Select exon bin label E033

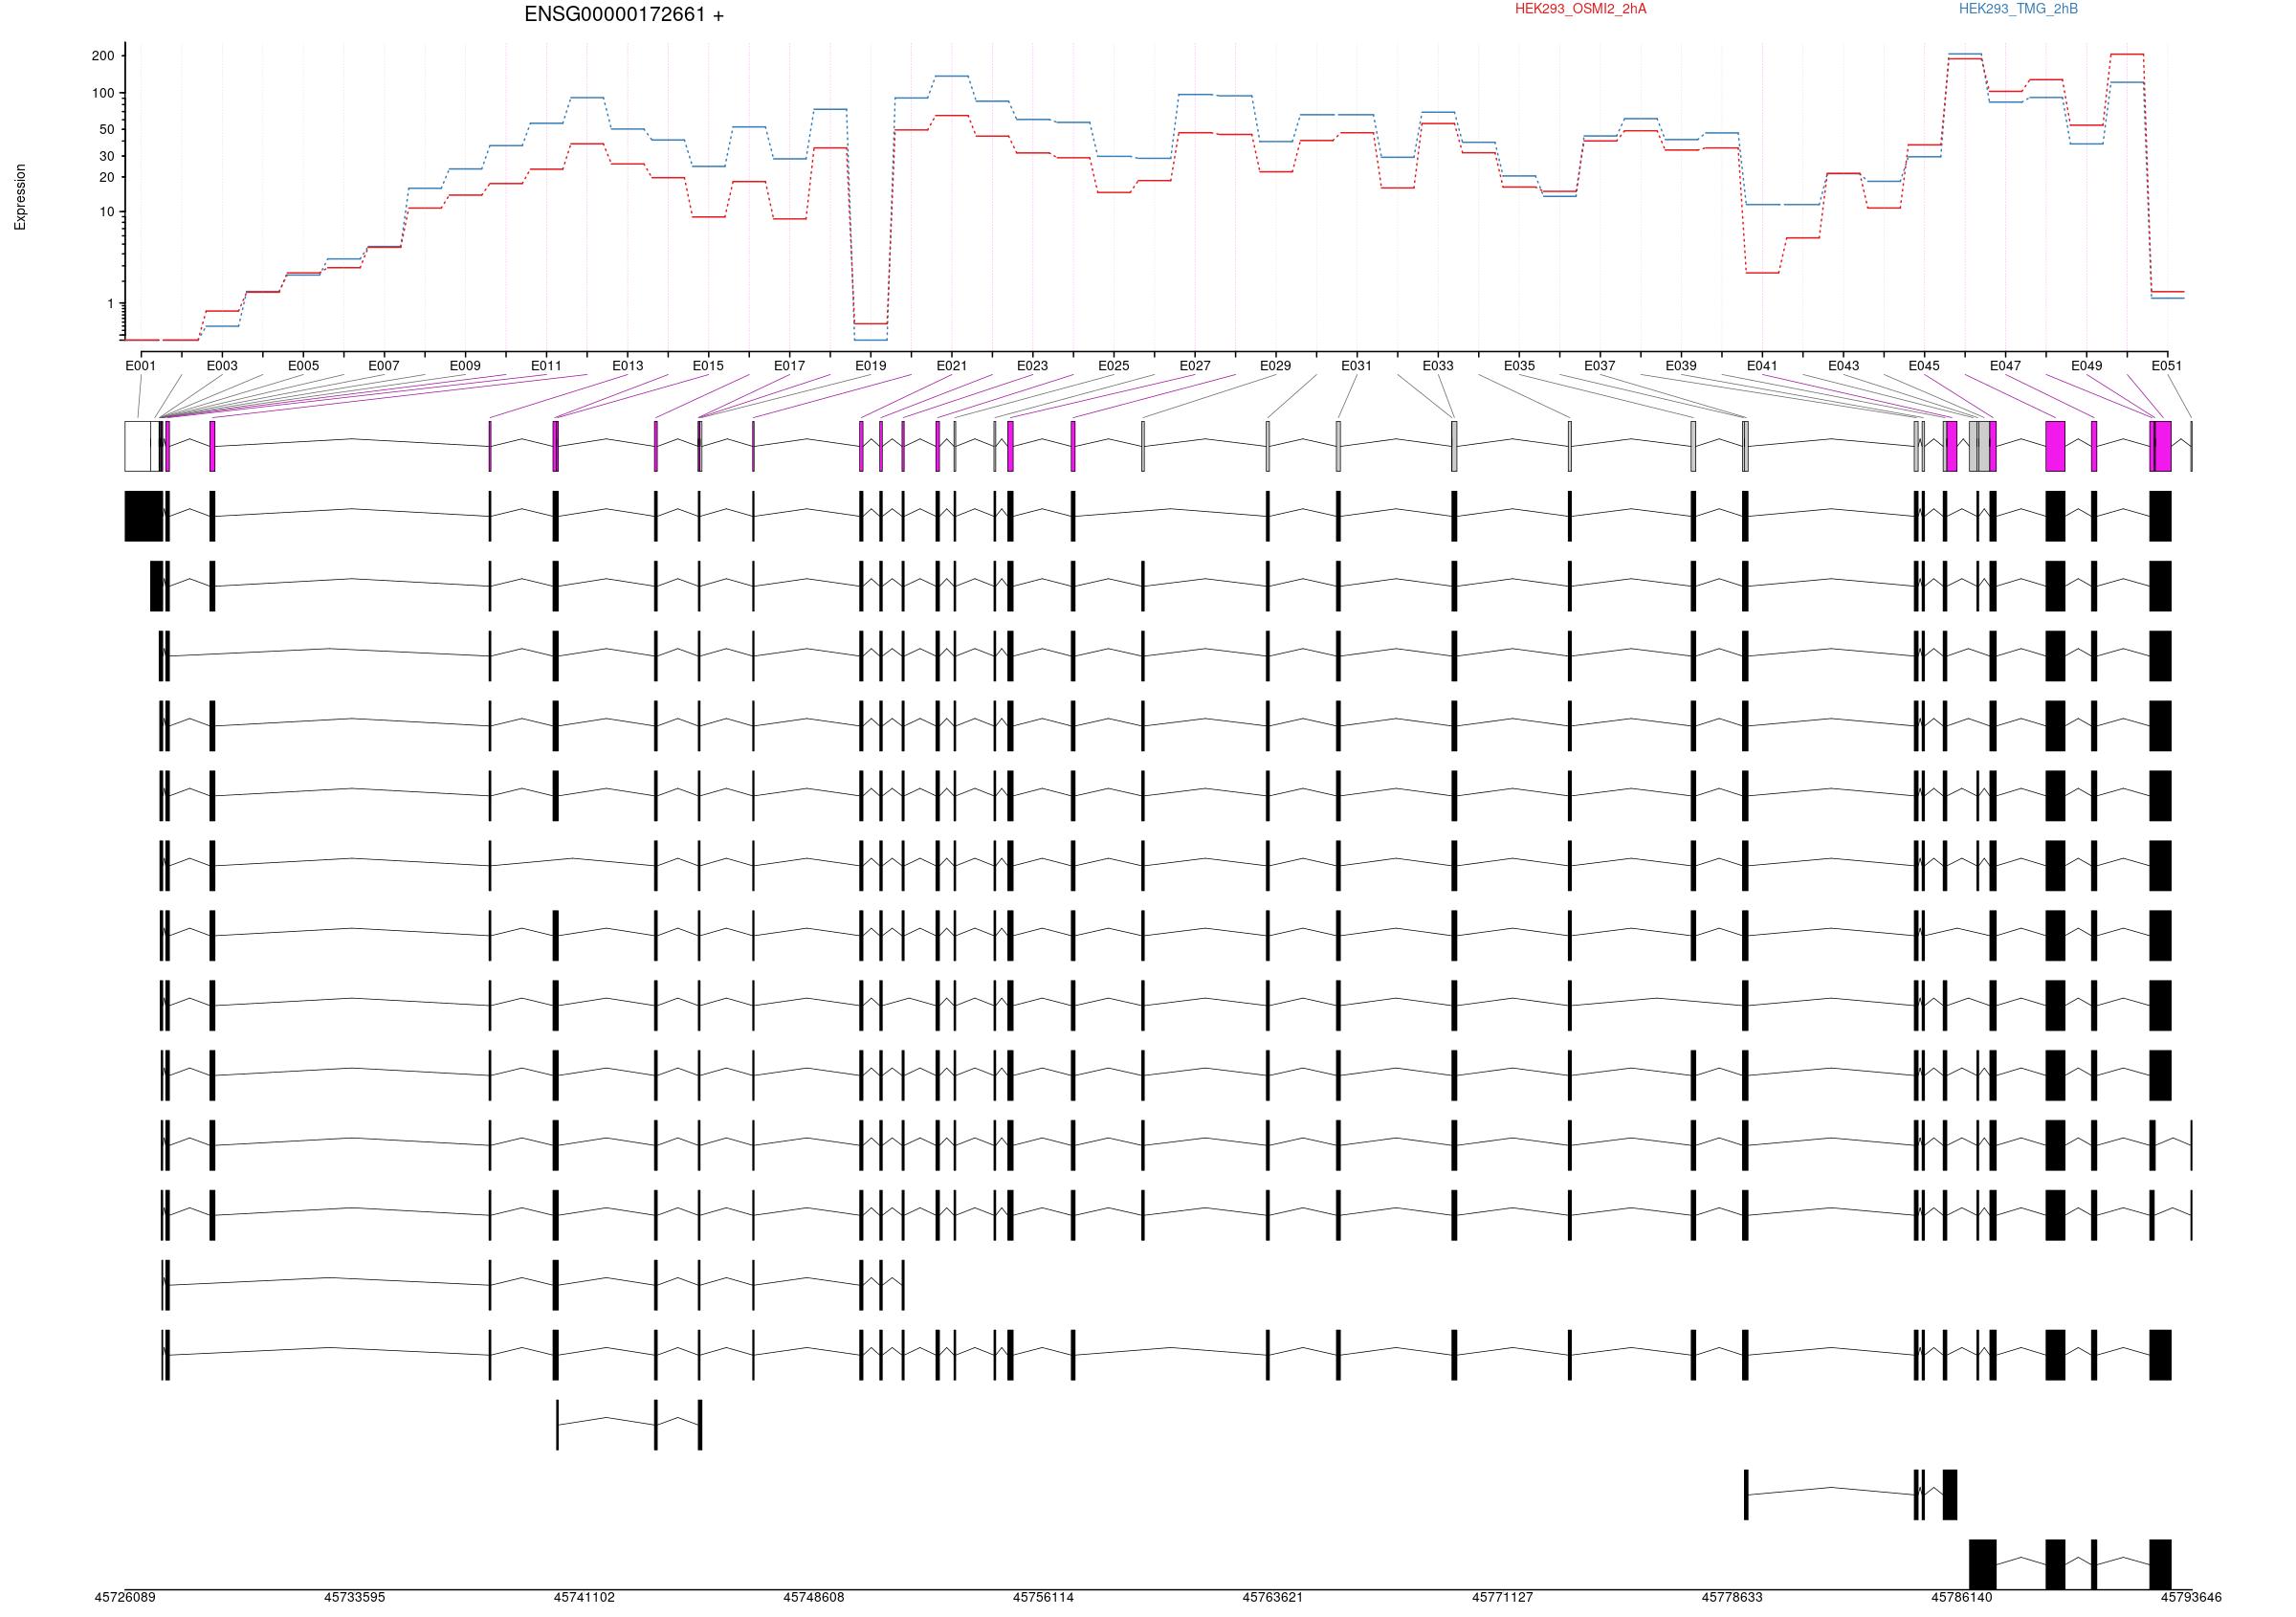pyautogui.click(x=1438, y=366)
